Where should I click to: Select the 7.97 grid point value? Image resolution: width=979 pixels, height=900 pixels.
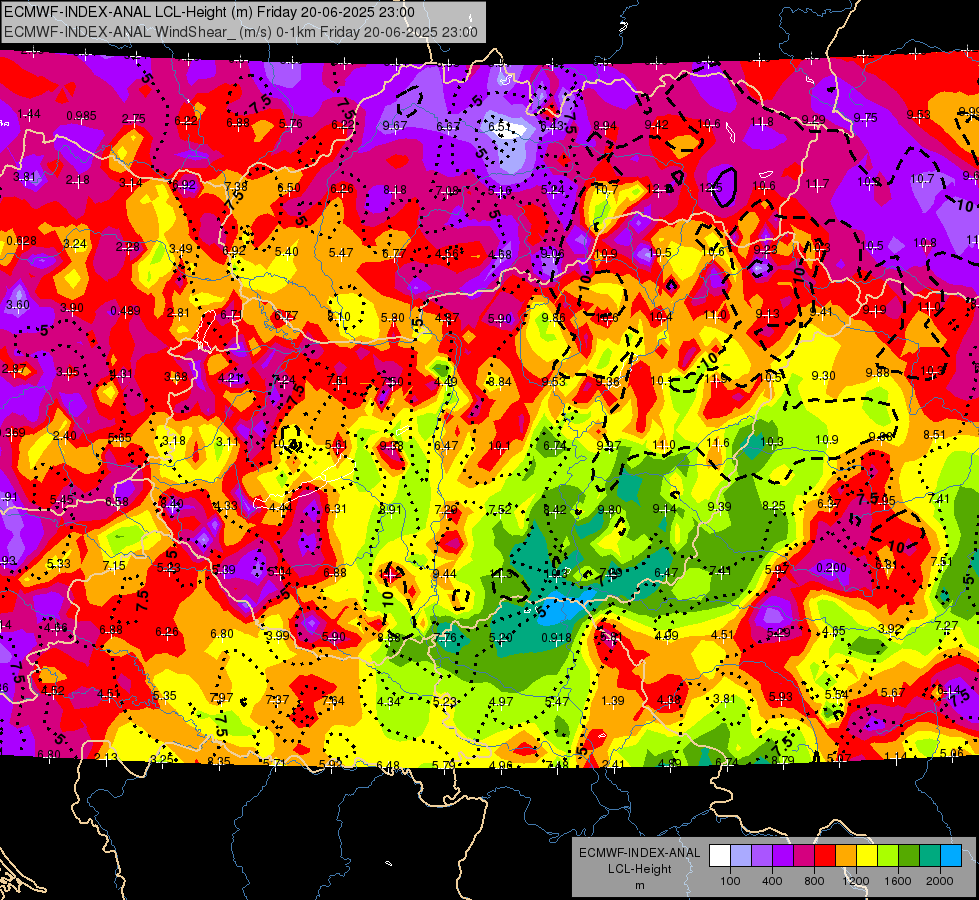[x=222, y=698]
